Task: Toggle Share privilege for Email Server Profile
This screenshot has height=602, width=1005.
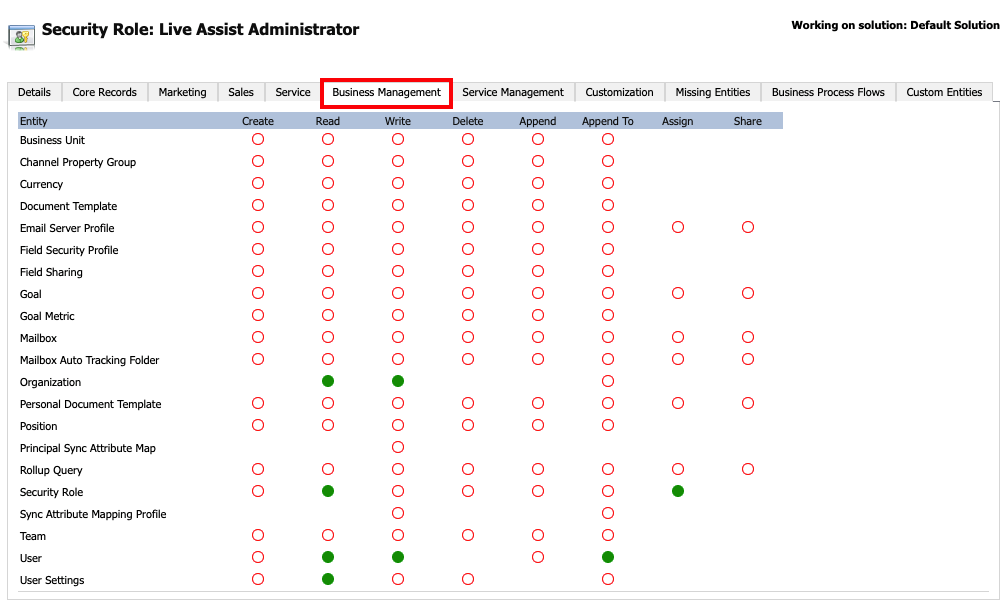Action: click(x=748, y=228)
